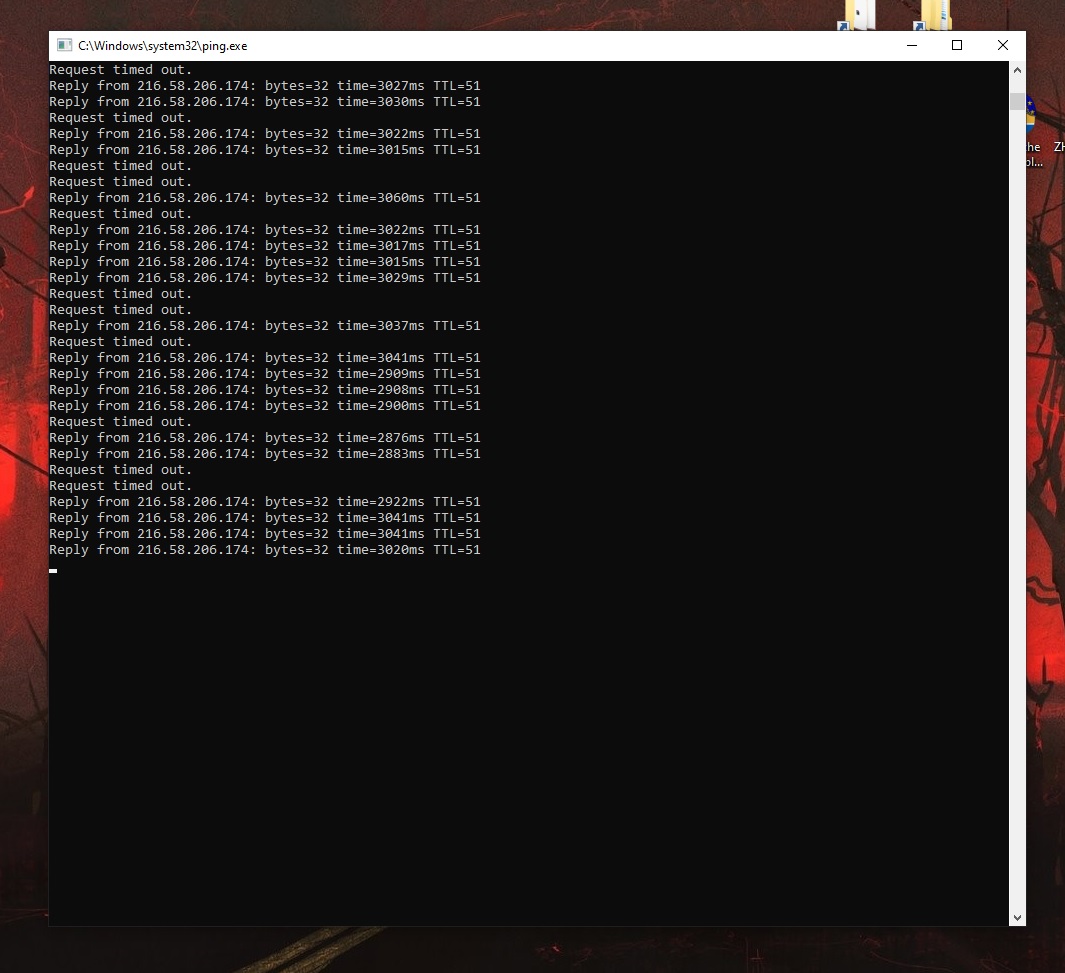The height and width of the screenshot is (973, 1065).
Task: Click the console scrollbar up arrow
Action: click(1017, 70)
